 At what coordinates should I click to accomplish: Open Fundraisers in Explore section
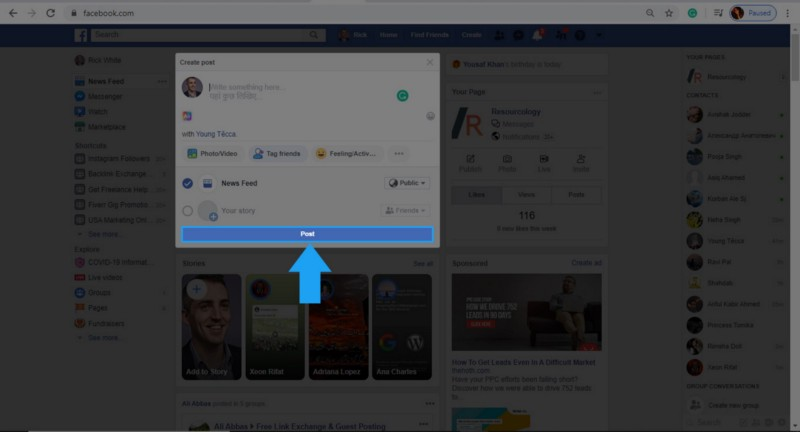[99, 323]
